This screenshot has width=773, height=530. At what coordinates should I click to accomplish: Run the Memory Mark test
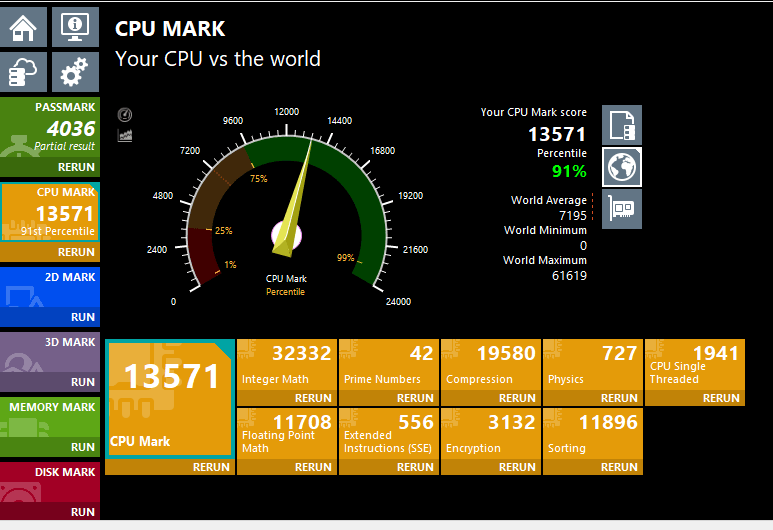[82, 447]
